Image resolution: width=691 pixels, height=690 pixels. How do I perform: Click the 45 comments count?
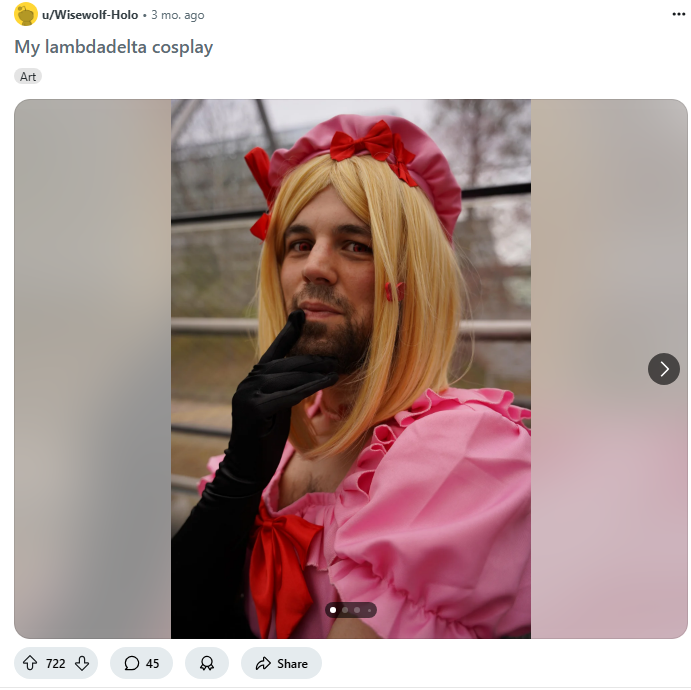152,664
